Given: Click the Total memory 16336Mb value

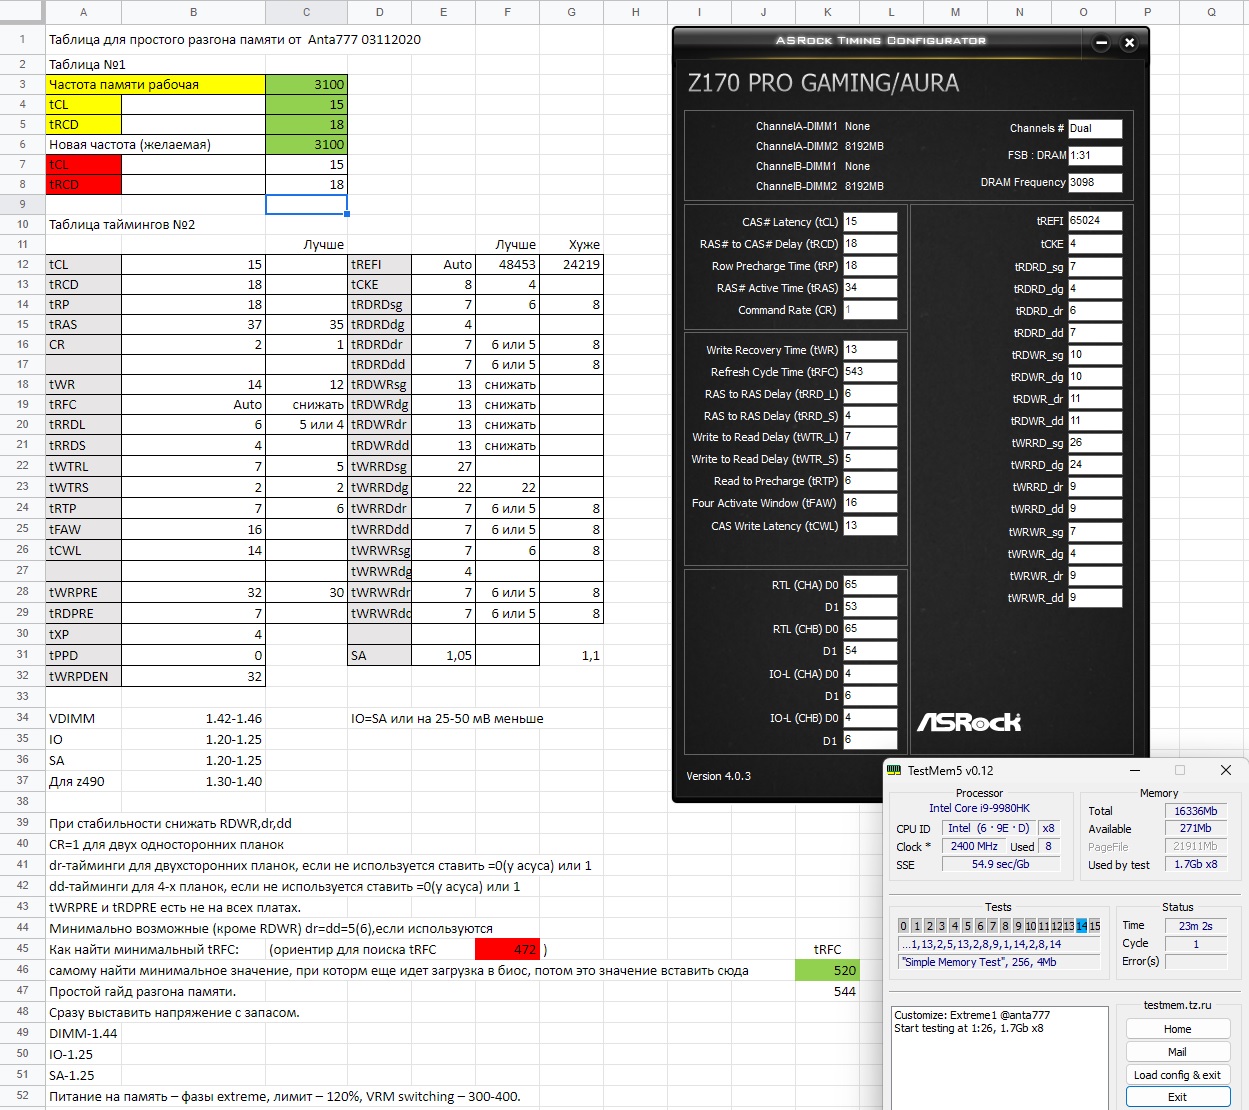Looking at the screenshot, I should pyautogui.click(x=1195, y=811).
